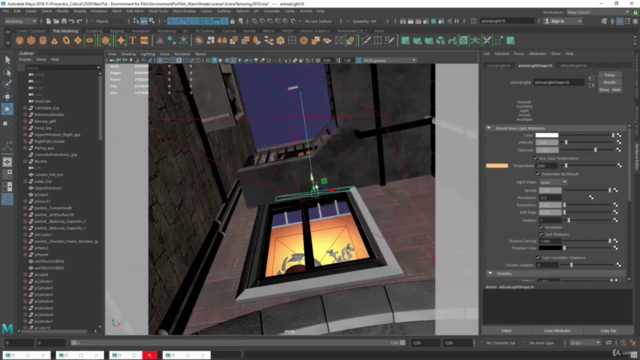Click the Undo arrow icon
Viewport: 640px width, 360px height.
pyautogui.click(x=71, y=21)
